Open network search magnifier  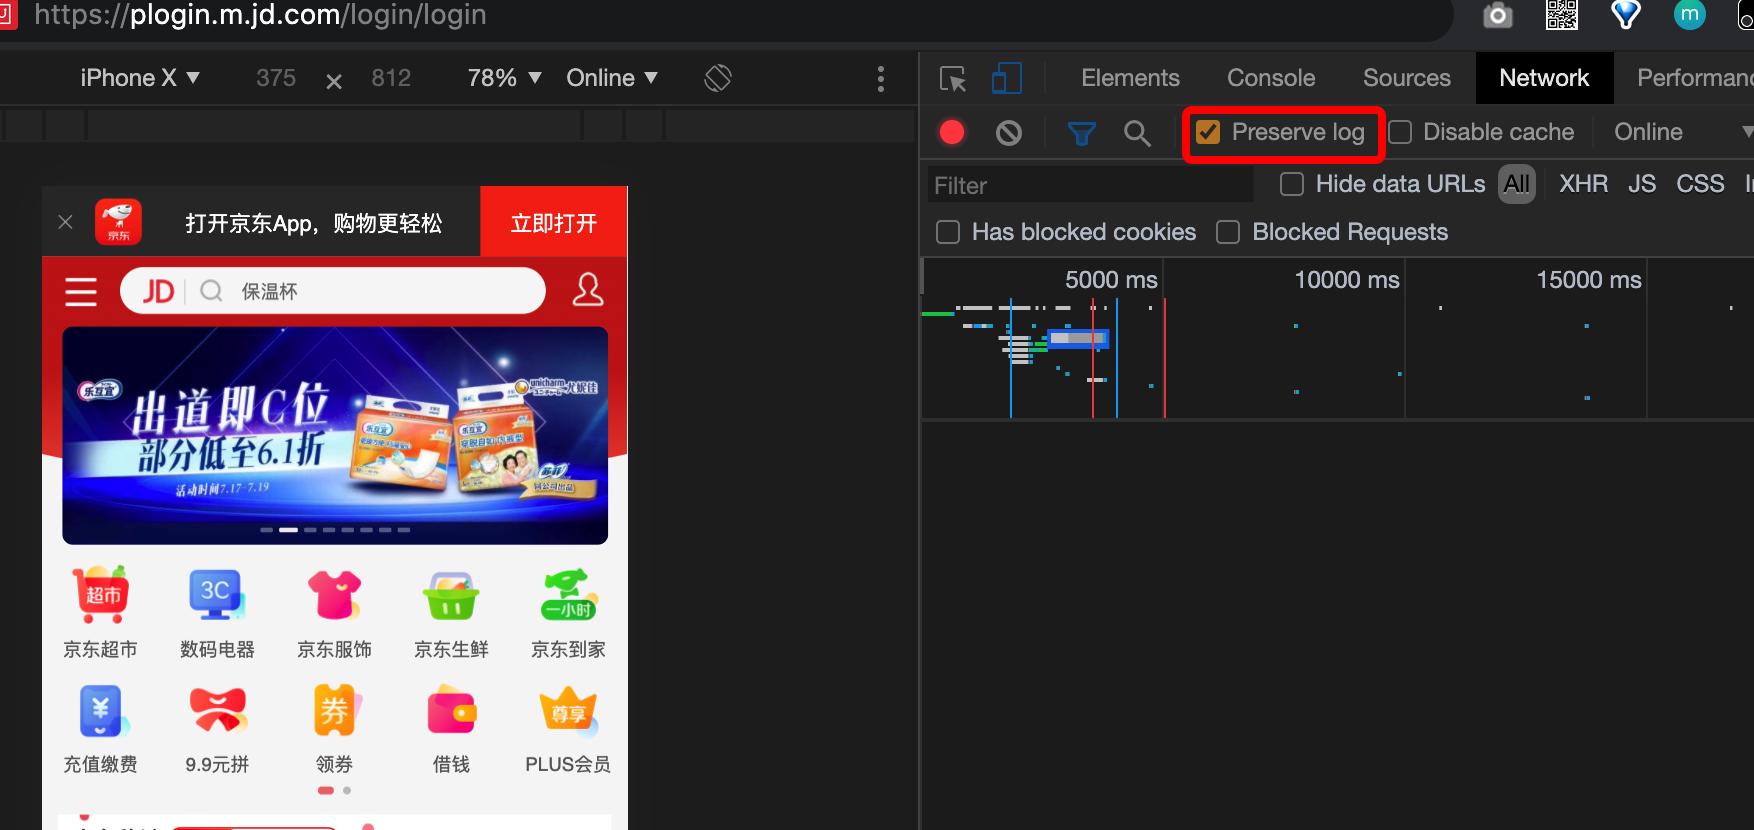tap(1137, 133)
